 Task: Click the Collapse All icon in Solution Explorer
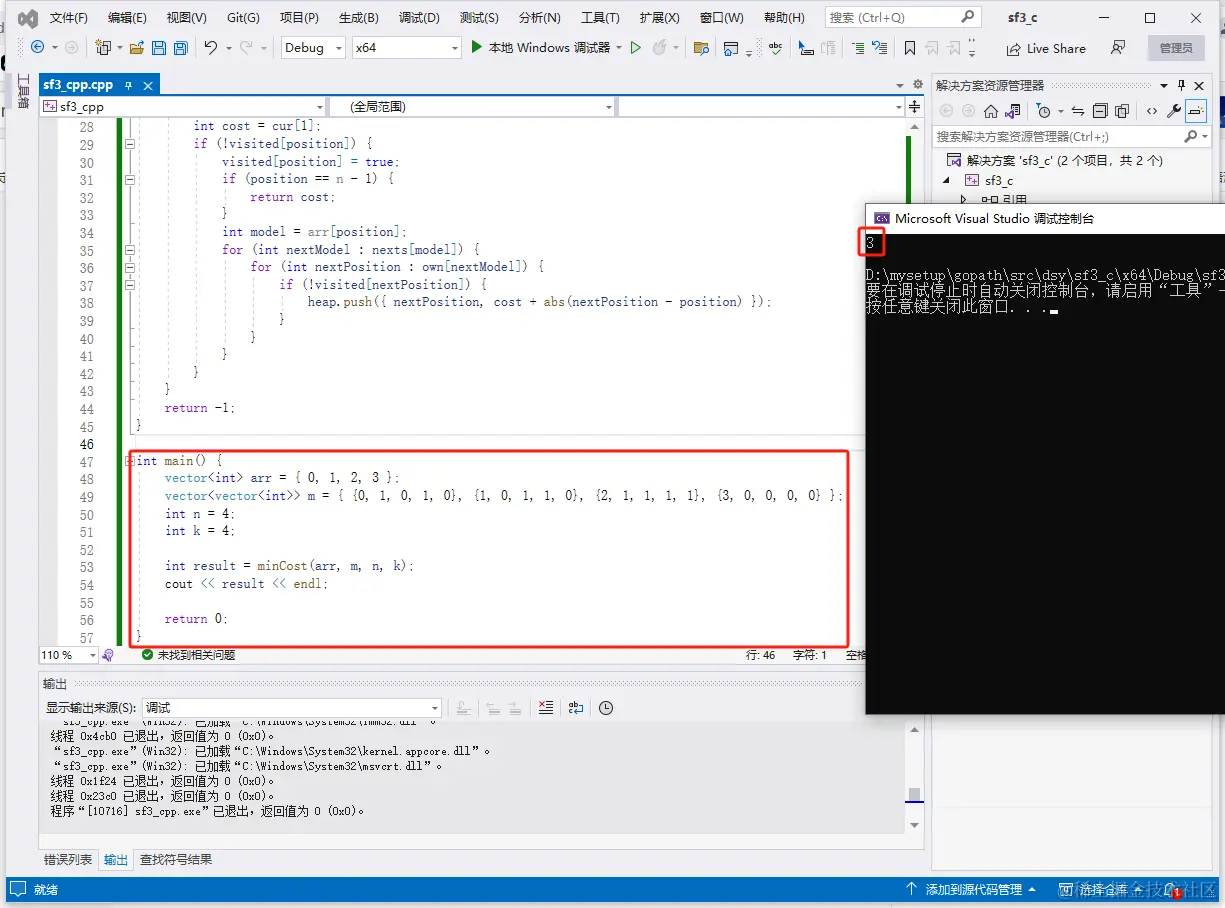[x=1100, y=111]
